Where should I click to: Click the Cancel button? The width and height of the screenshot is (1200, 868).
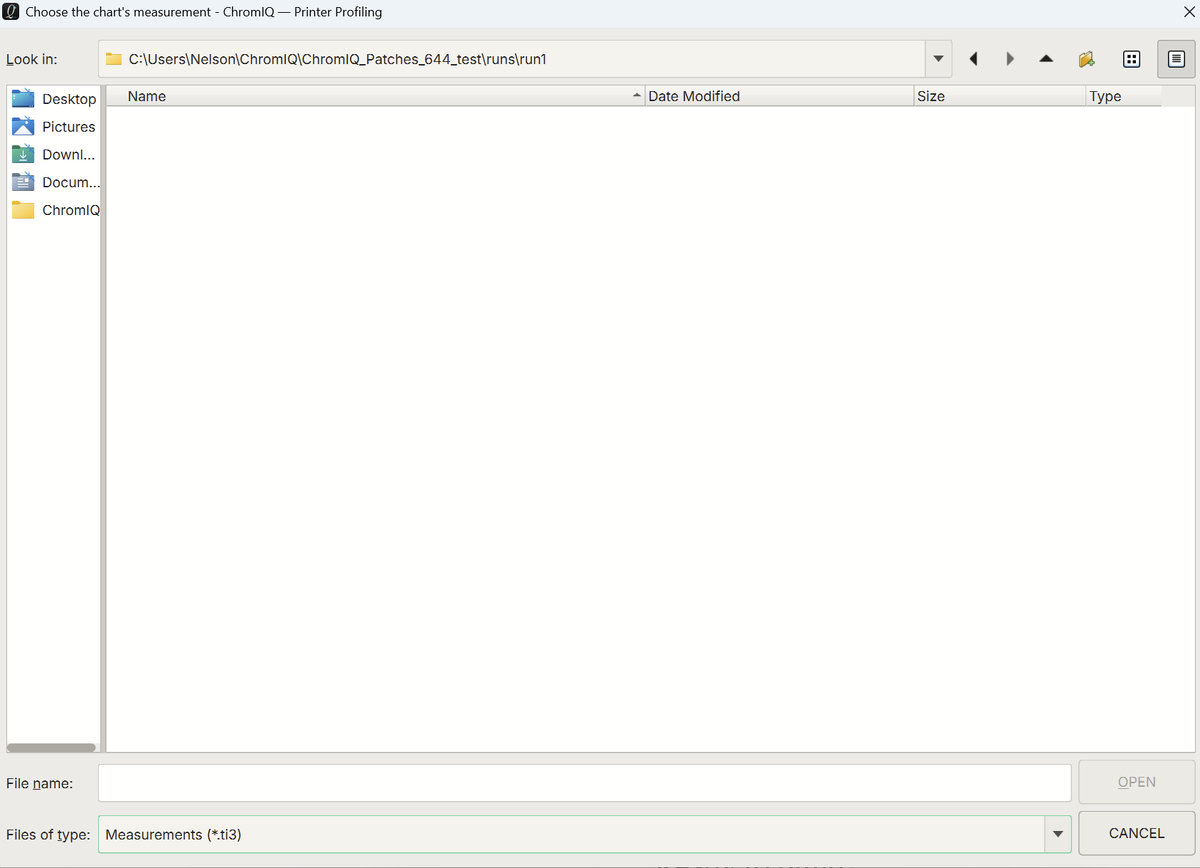[1137, 833]
